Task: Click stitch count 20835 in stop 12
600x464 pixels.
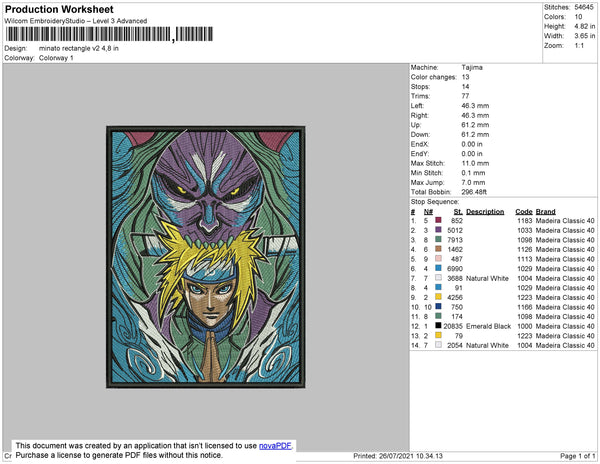Action: coord(453,326)
